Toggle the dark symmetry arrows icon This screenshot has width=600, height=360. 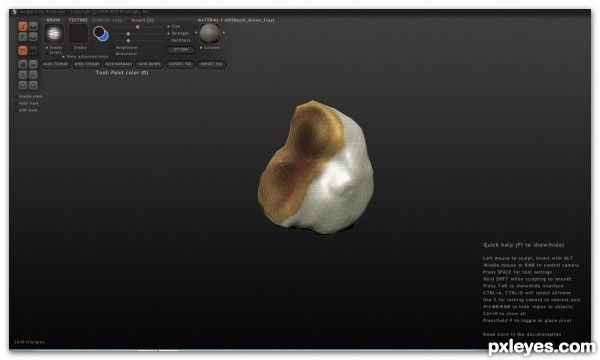click(x=34, y=50)
